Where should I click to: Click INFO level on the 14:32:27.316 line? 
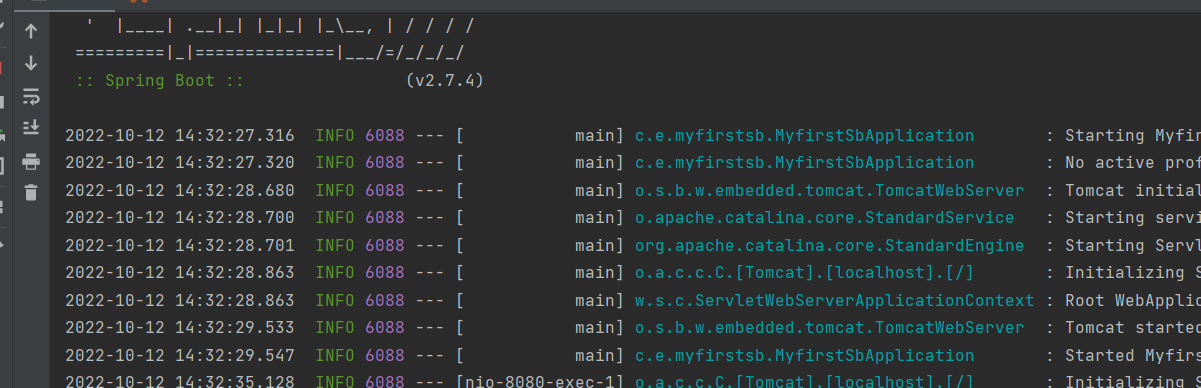coord(335,136)
